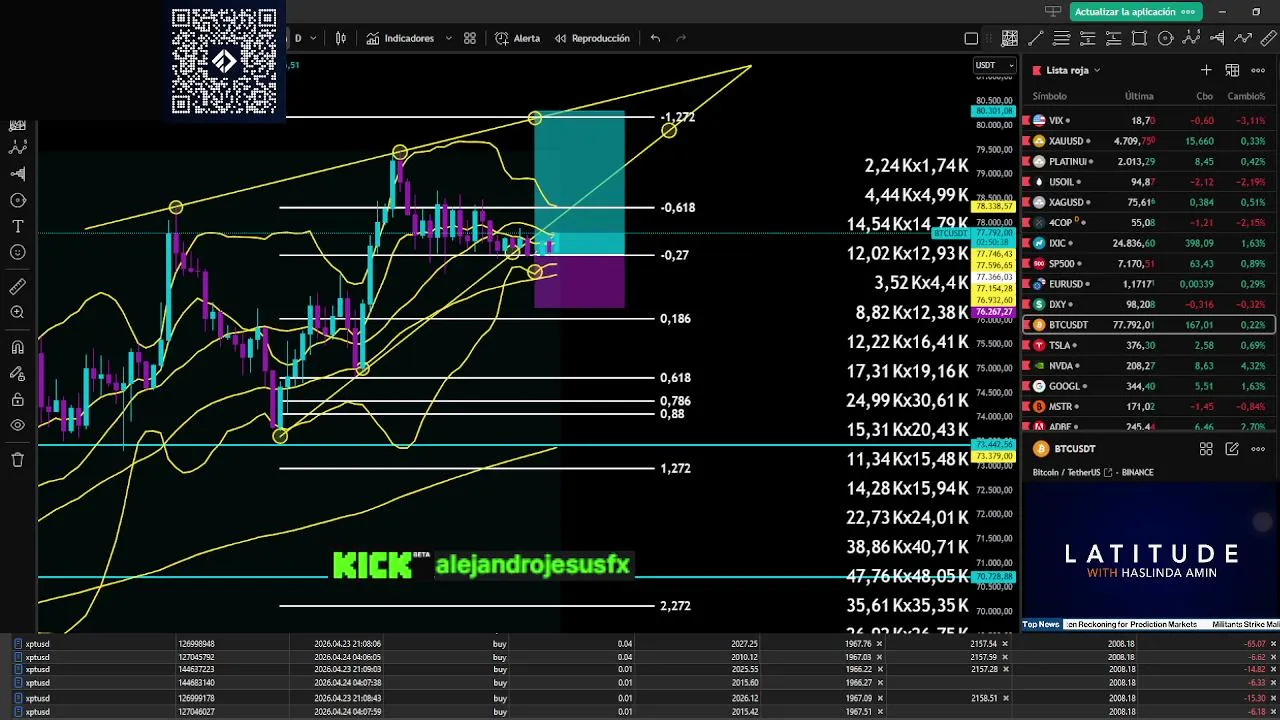
Task: Select the circle shape tool in top toolbar
Action: [1165, 39]
